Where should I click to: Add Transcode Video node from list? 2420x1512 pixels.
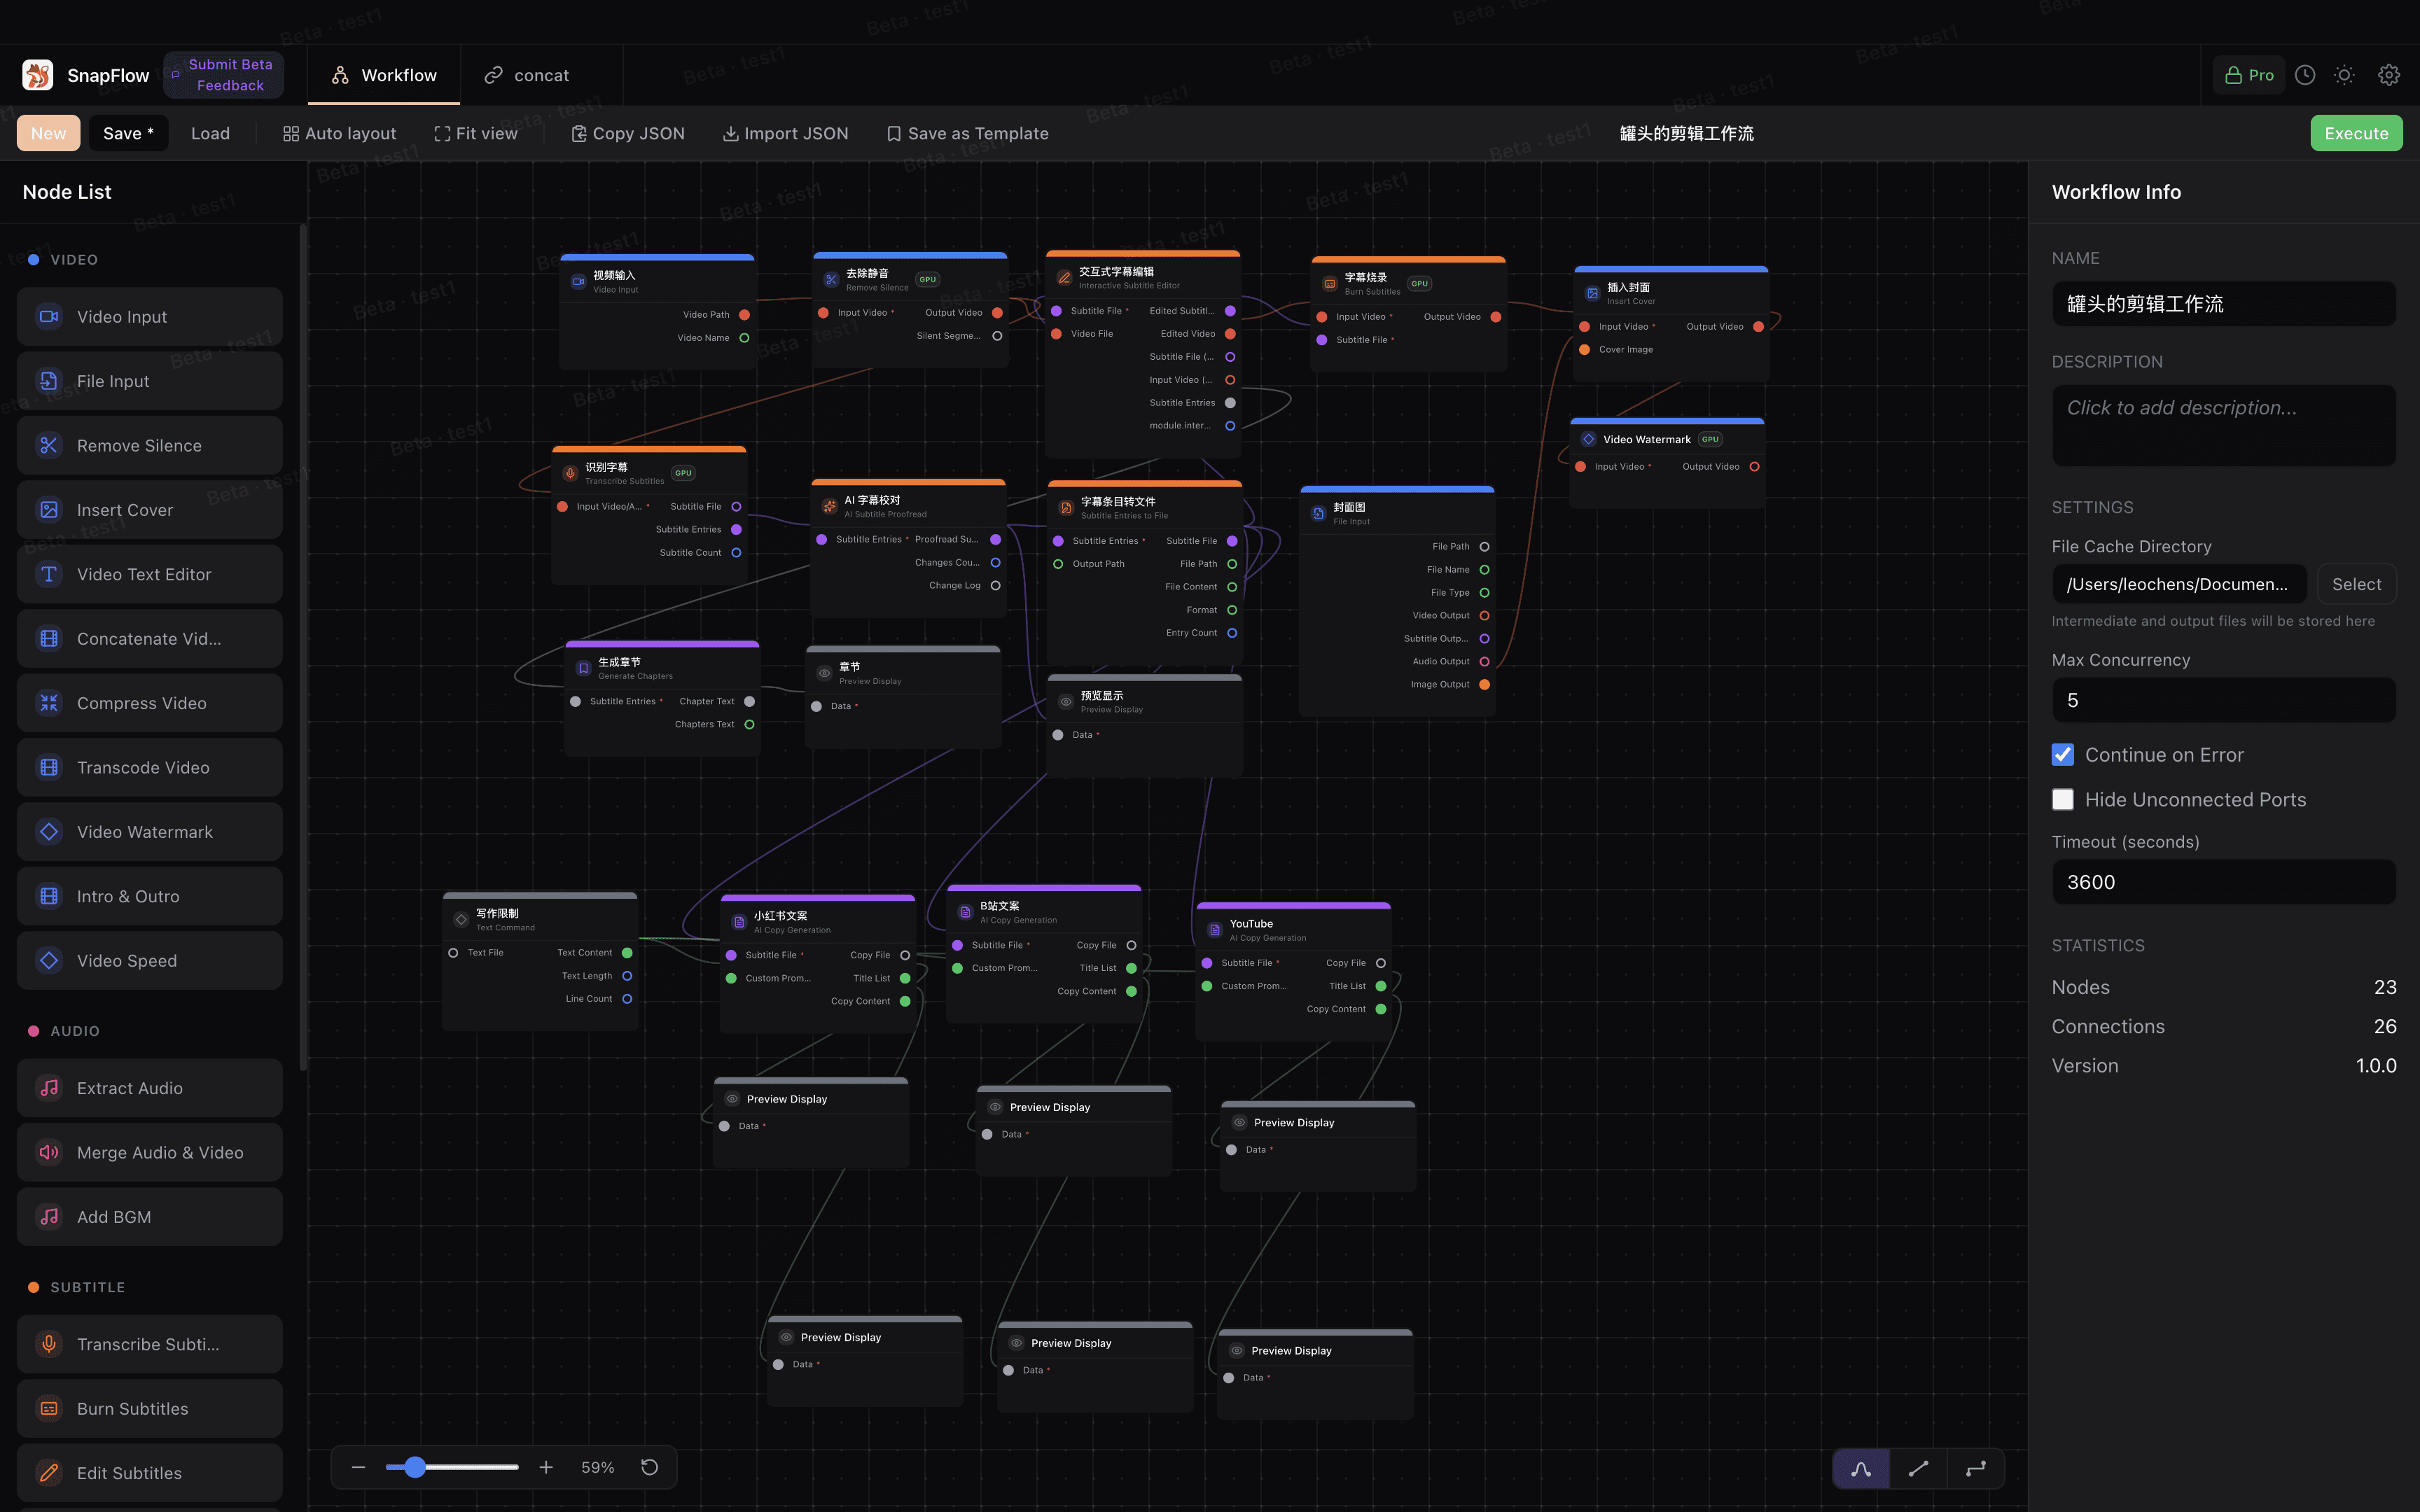pyautogui.click(x=150, y=768)
